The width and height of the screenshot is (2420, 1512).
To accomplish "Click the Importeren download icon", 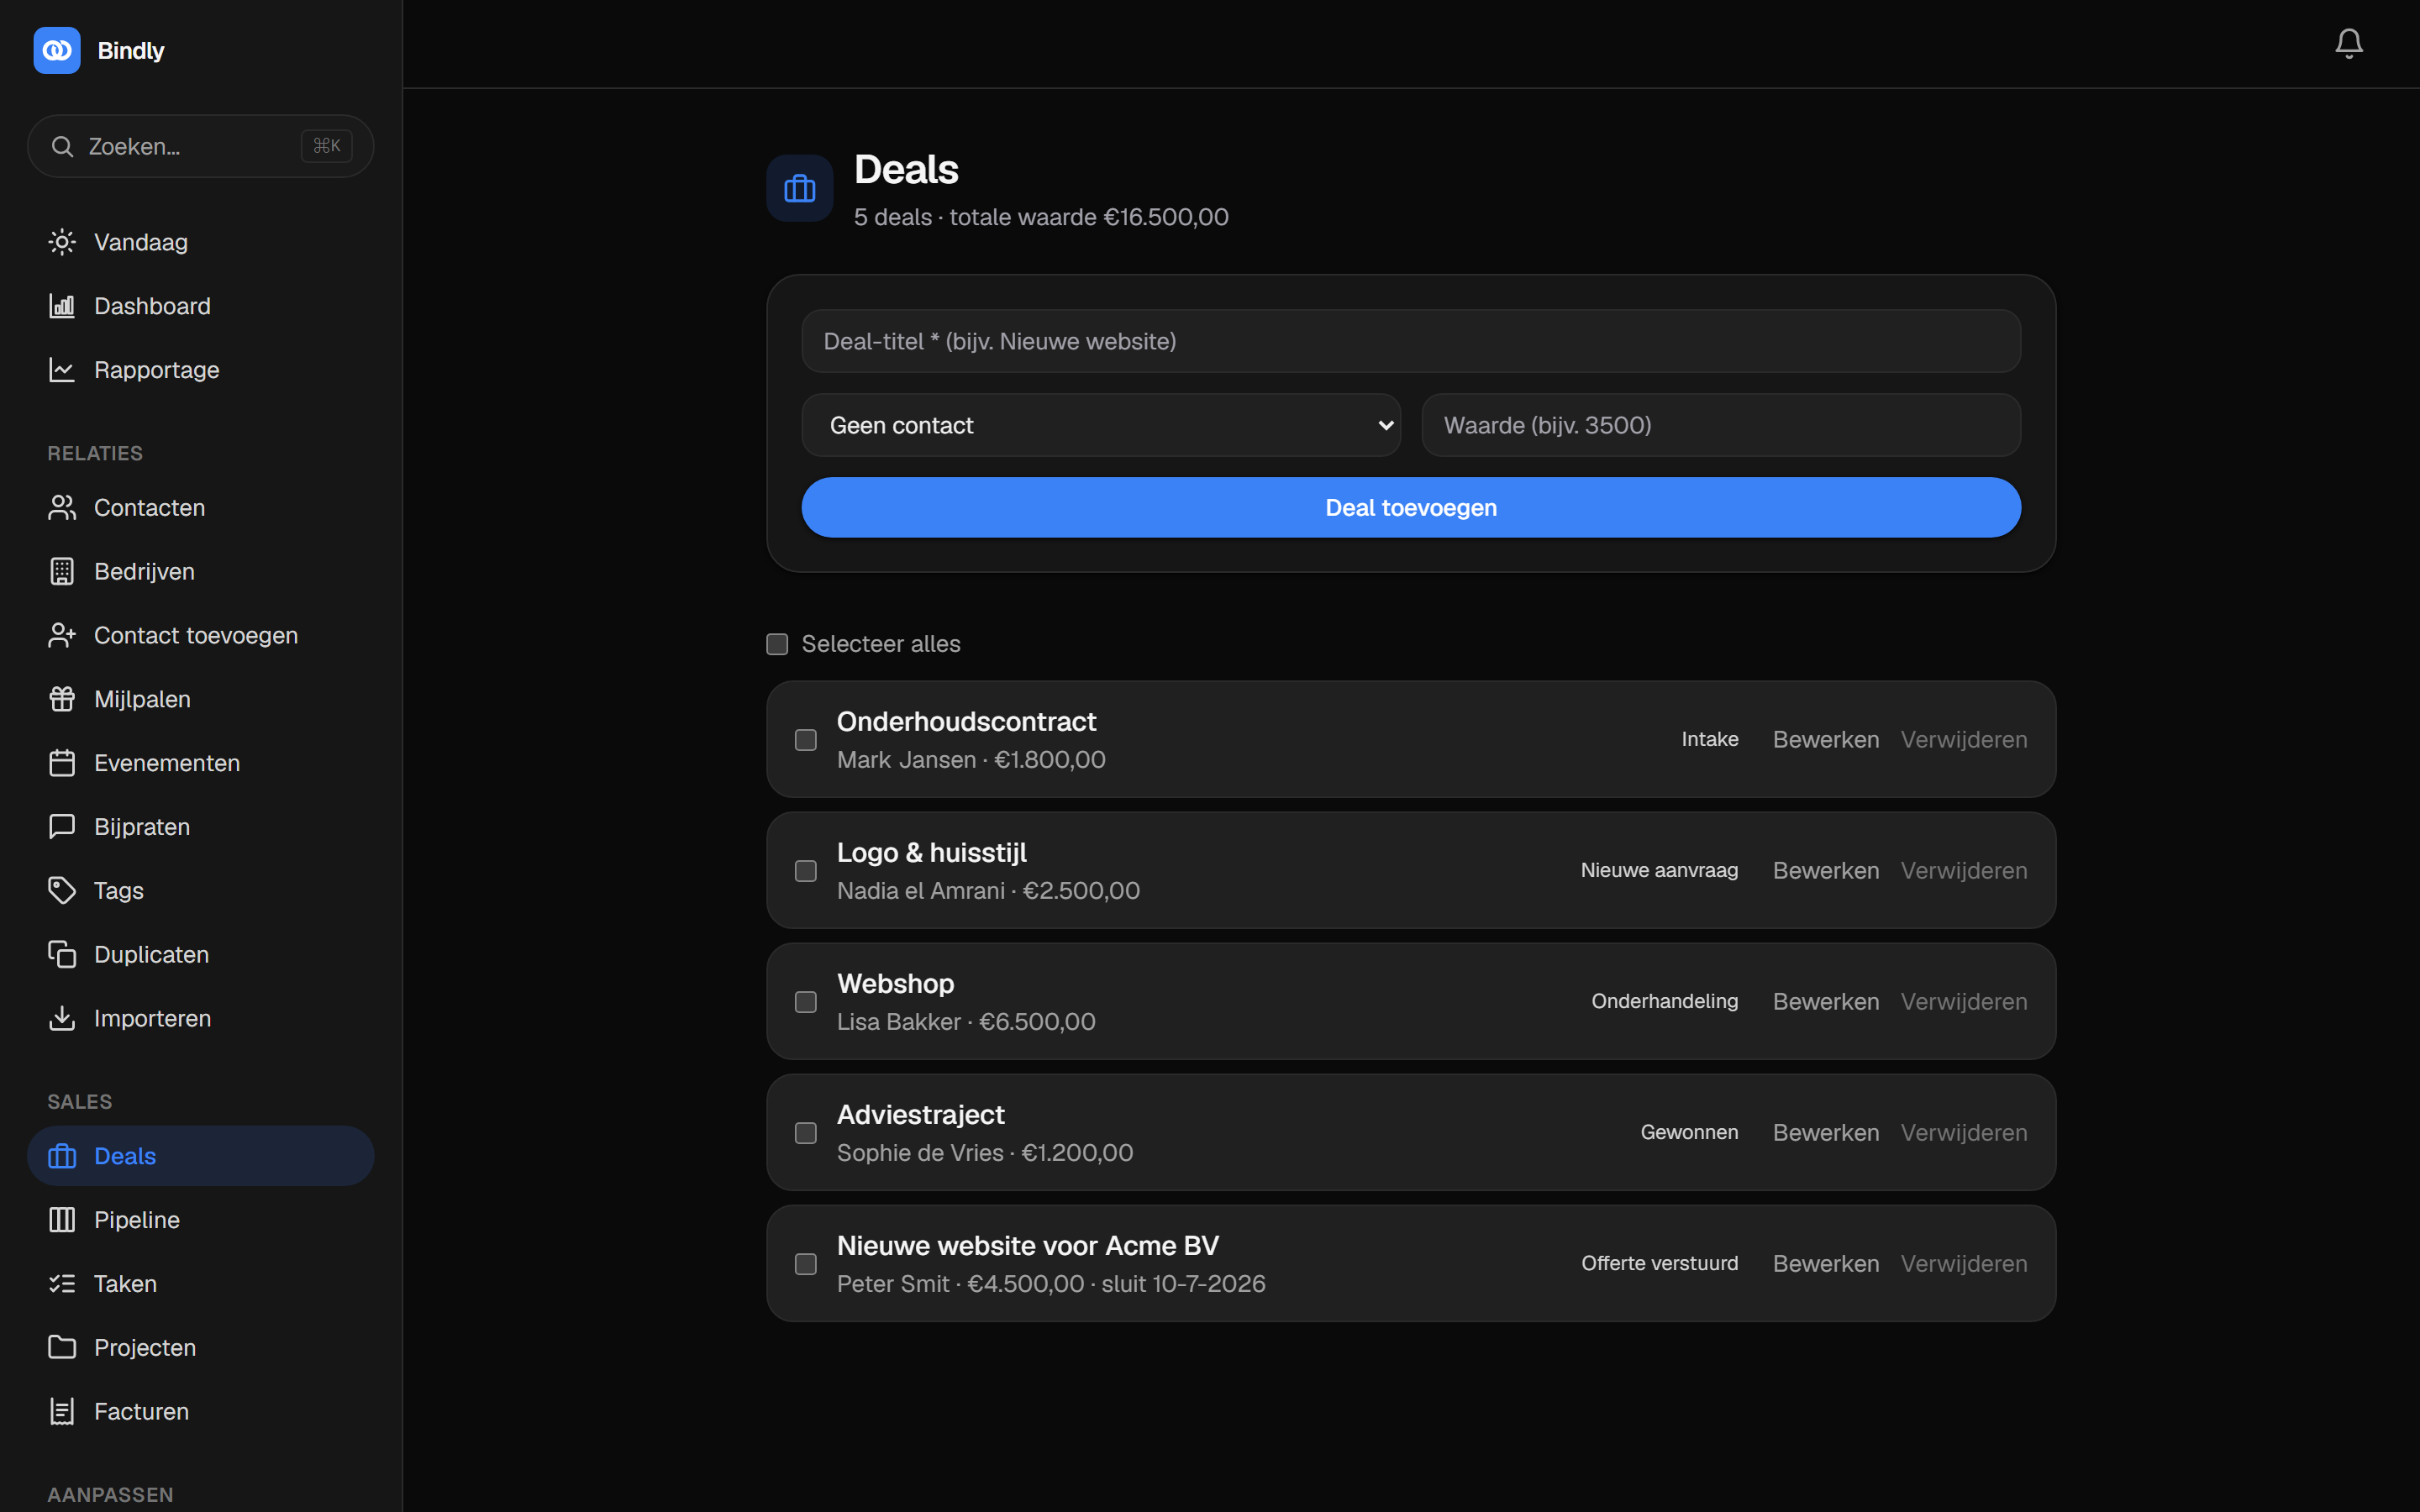I will tap(62, 1018).
